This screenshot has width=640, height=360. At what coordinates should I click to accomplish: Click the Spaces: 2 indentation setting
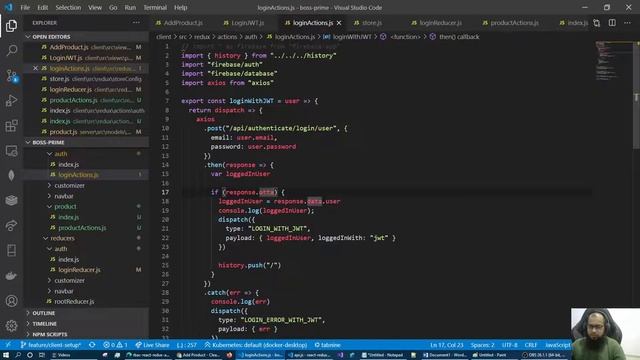(482, 345)
